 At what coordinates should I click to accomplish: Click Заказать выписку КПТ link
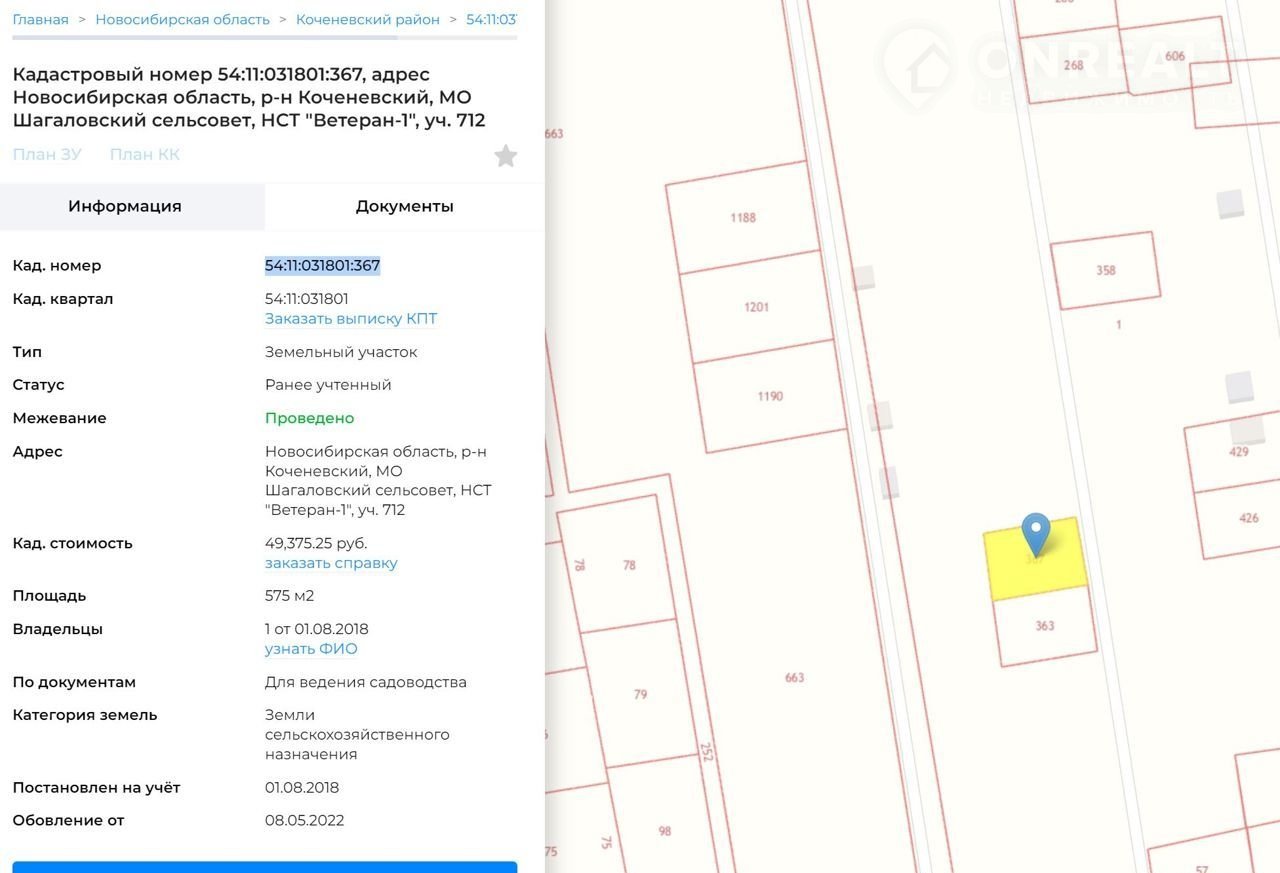[x=351, y=319]
